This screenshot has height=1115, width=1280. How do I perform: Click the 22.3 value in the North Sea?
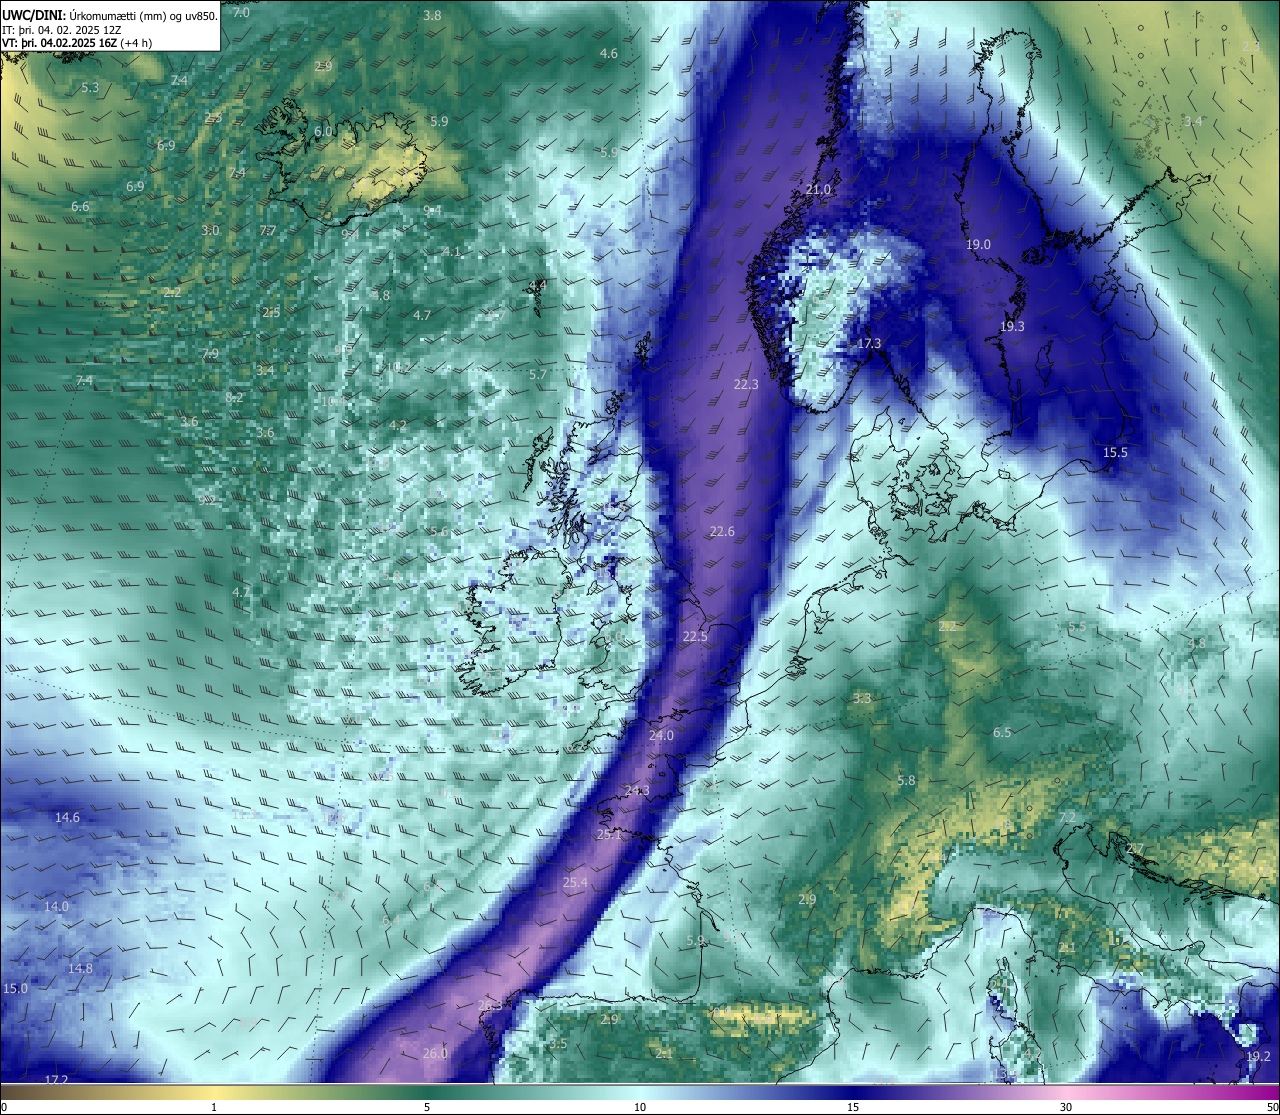(x=746, y=384)
